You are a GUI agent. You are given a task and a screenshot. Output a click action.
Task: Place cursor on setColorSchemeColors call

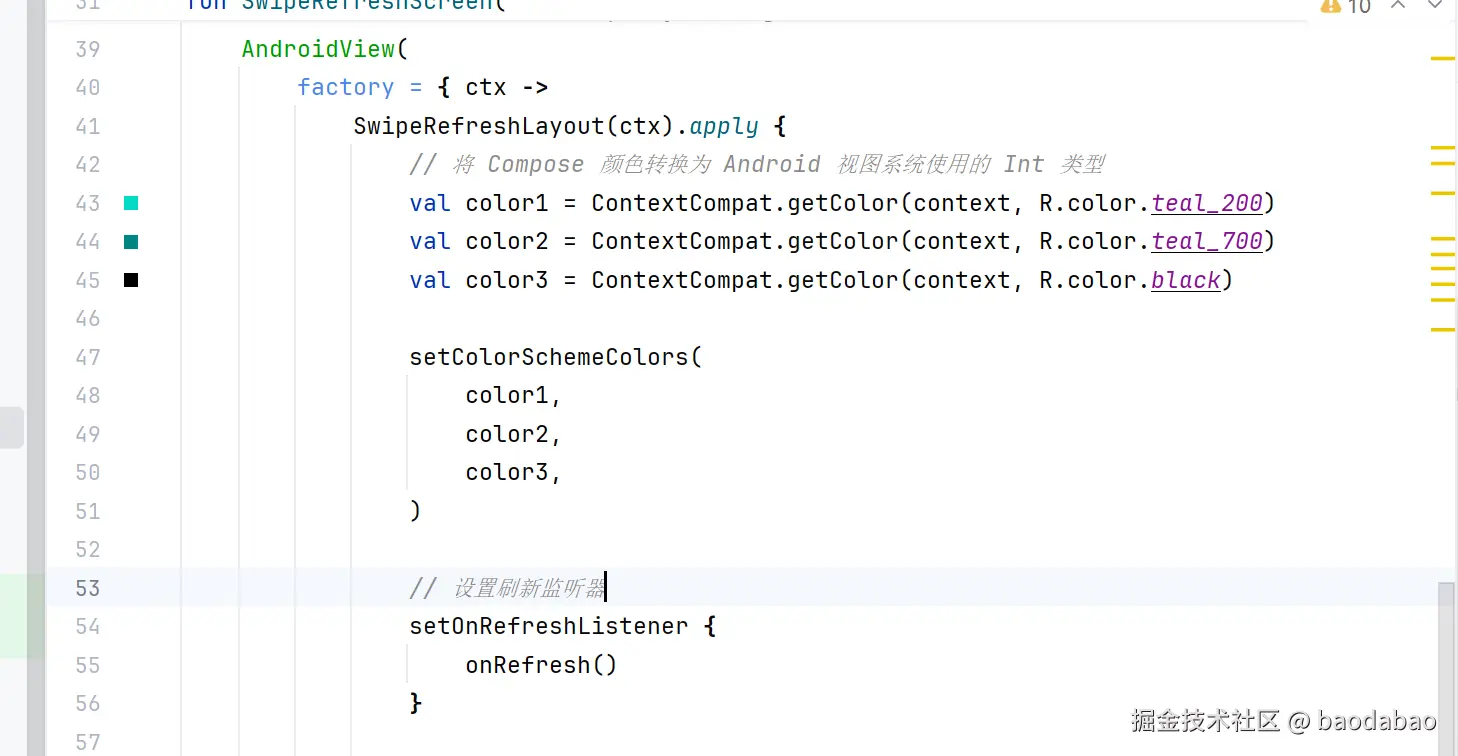point(549,357)
